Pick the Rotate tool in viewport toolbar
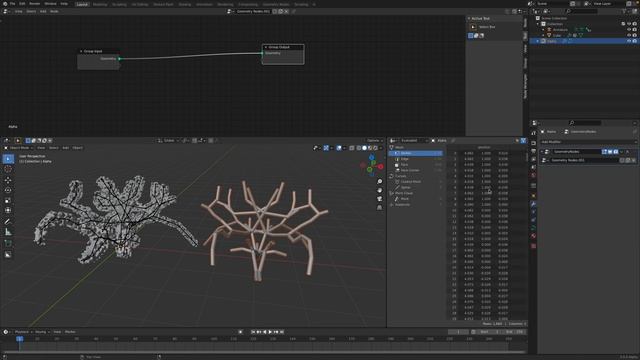The image size is (640, 360). [x=8, y=190]
